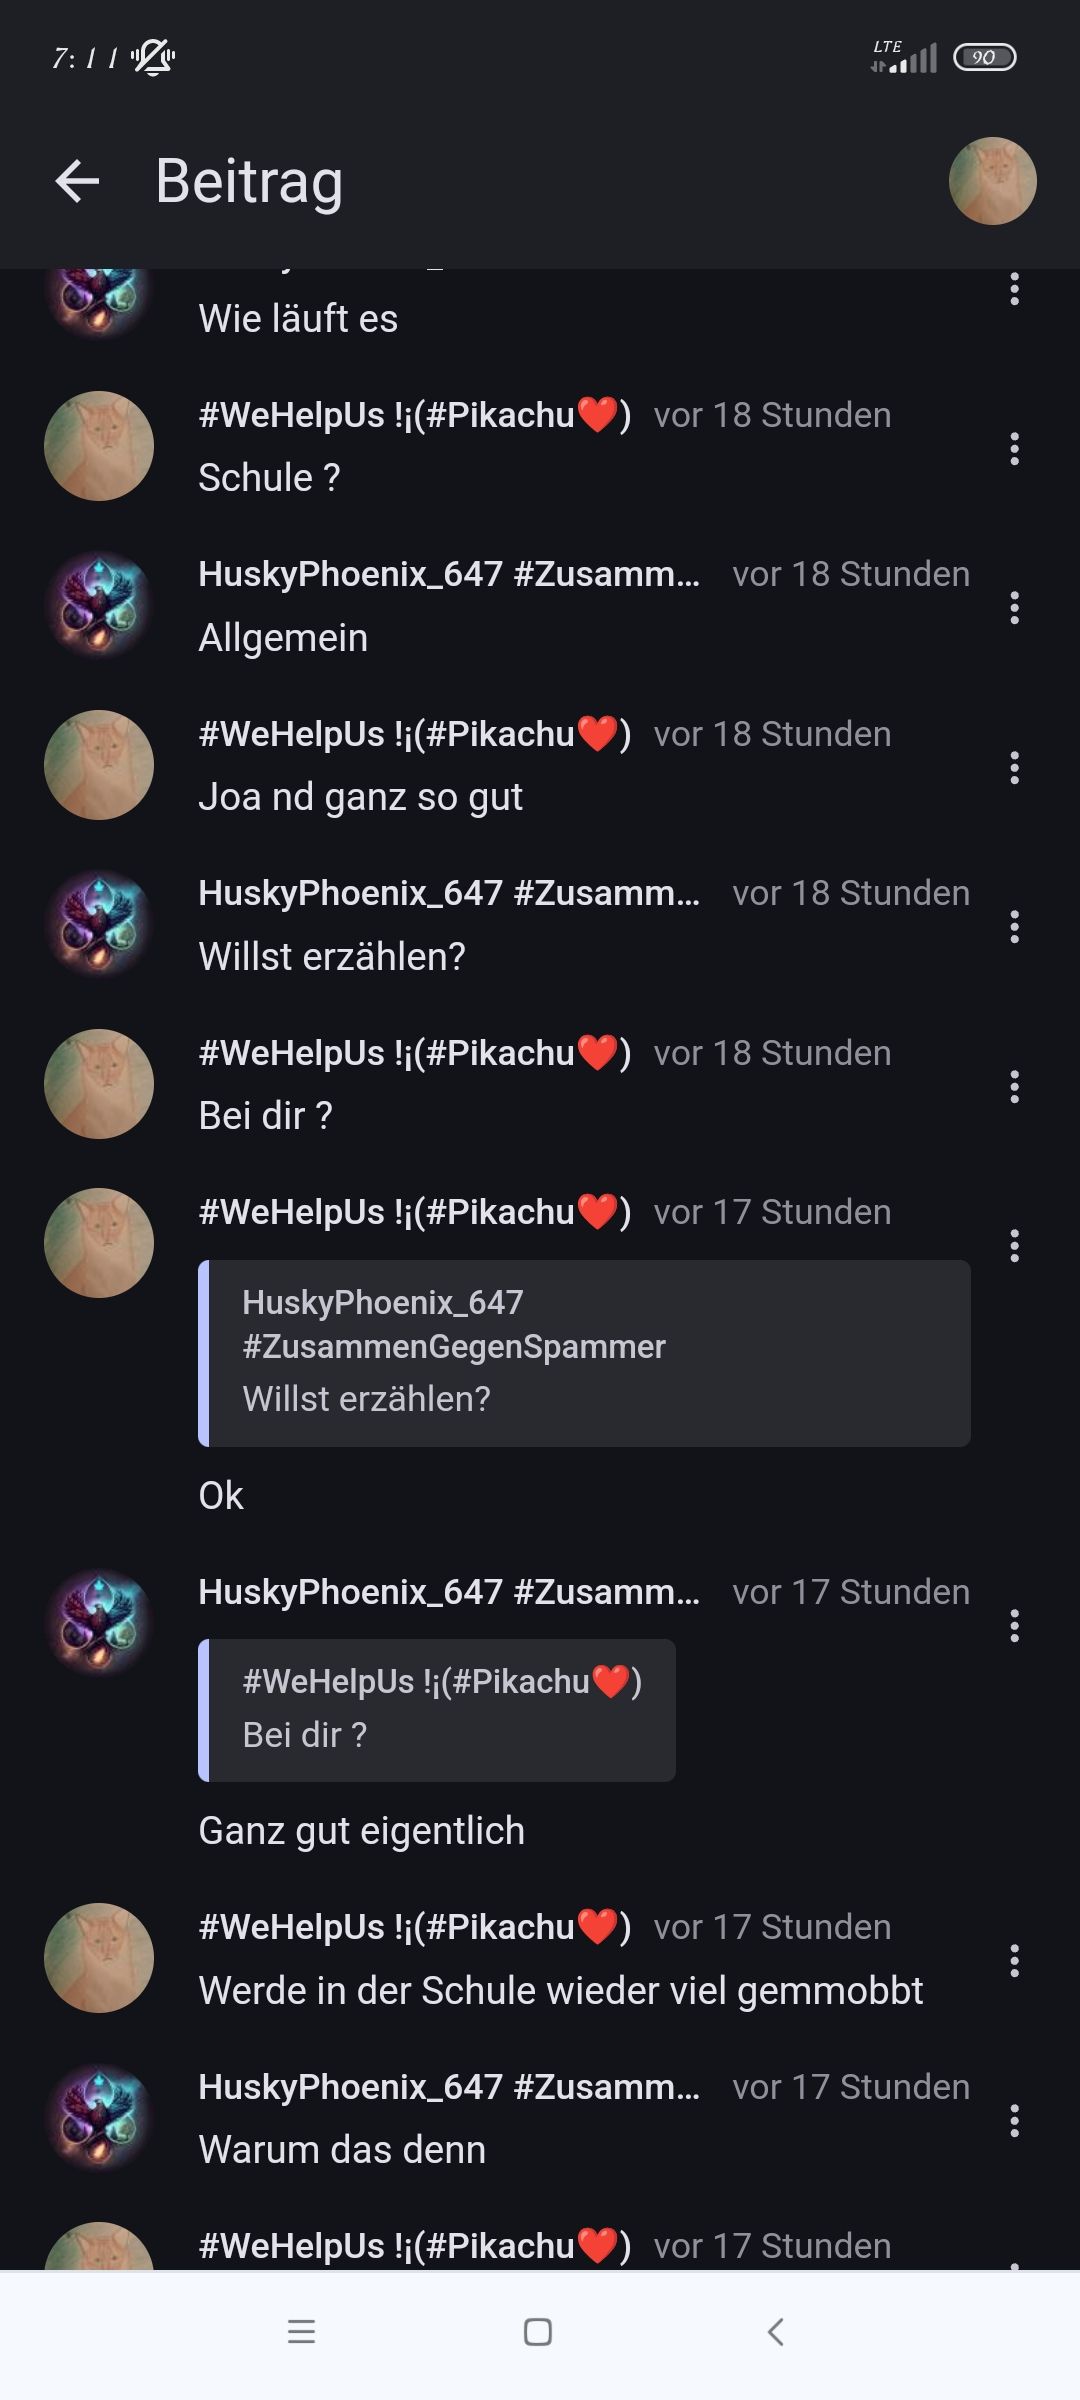Open HuskyPhoenix_647 username on 'Allgemein' comment
The image size is (1080, 2400).
tap(449, 574)
